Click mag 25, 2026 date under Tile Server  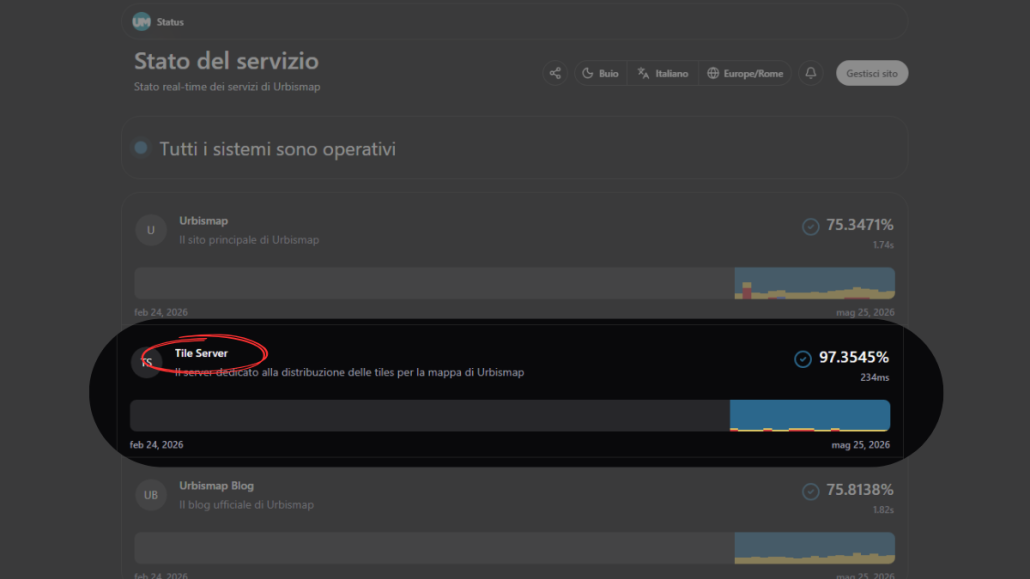tap(861, 445)
